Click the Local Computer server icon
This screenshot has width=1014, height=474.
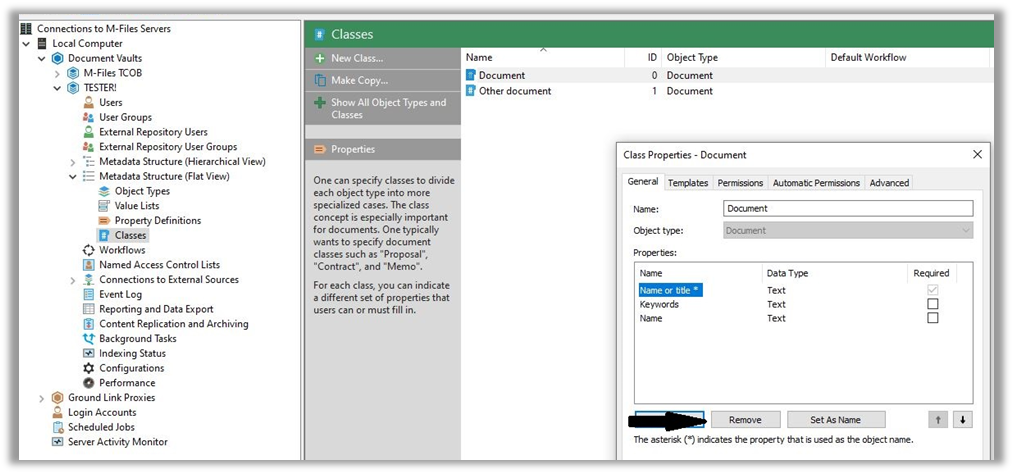point(42,43)
